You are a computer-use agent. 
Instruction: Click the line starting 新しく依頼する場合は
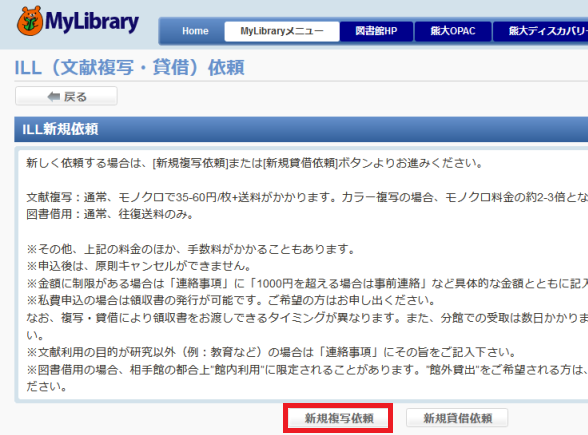(x=255, y=164)
